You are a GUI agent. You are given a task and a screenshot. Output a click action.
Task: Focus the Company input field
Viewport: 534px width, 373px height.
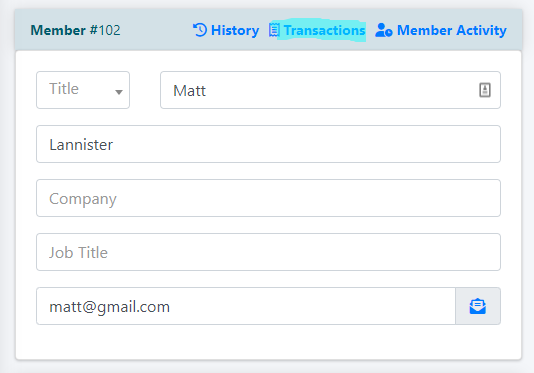click(x=268, y=198)
